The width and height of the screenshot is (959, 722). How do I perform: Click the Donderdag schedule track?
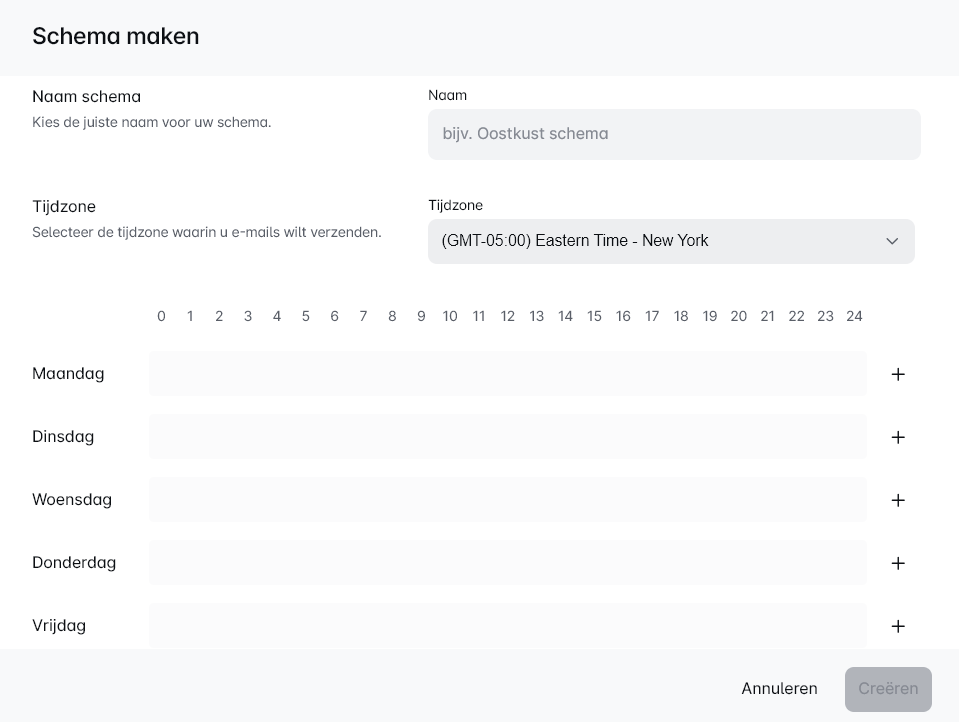tap(508, 563)
